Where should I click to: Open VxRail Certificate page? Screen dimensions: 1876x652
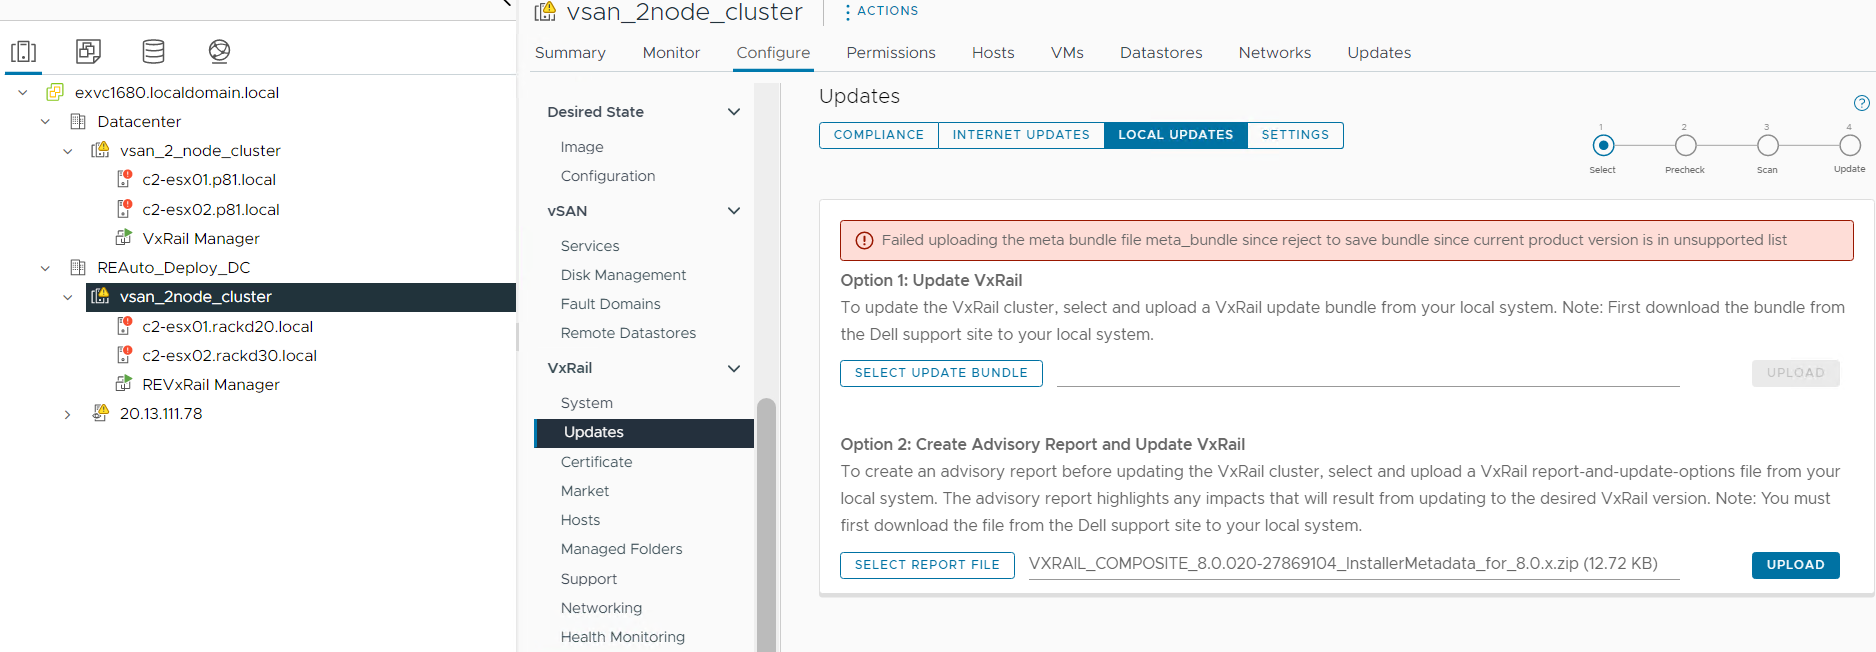[x=596, y=462]
